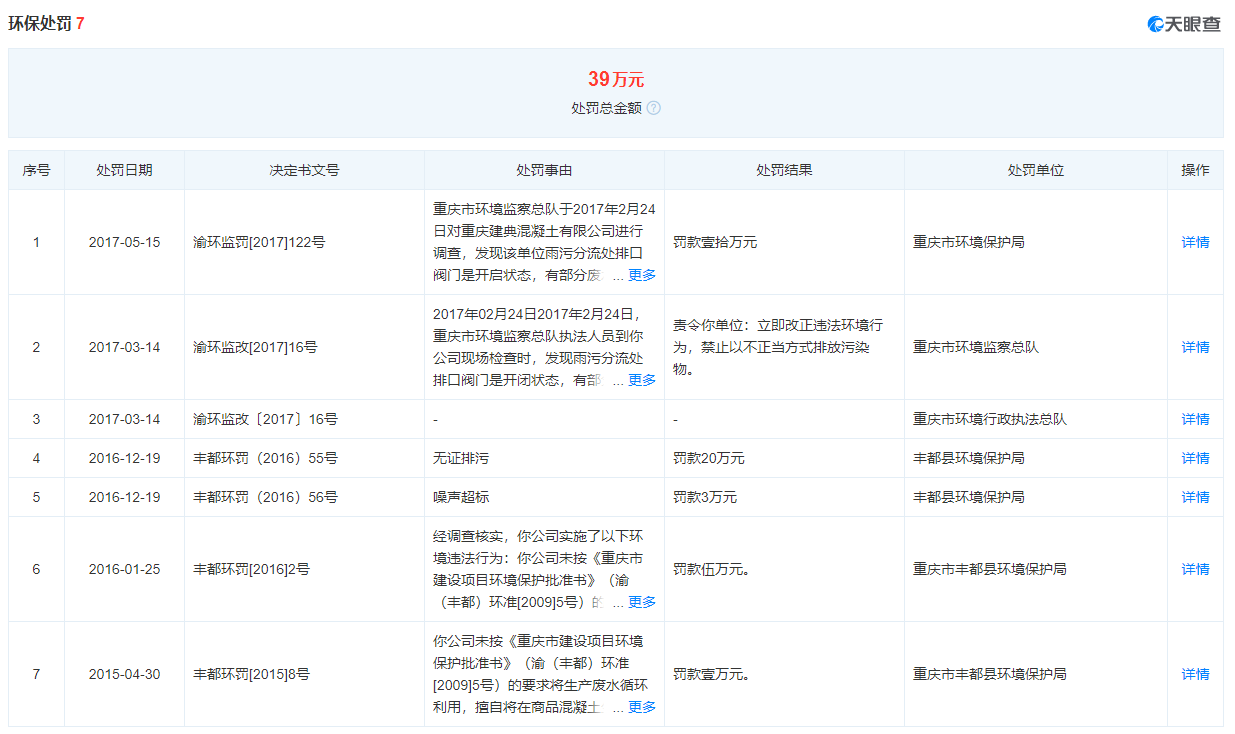Open 详情 for 丰都环罚[2016]2号
This screenshot has width=1235, height=734.
[x=1195, y=569]
